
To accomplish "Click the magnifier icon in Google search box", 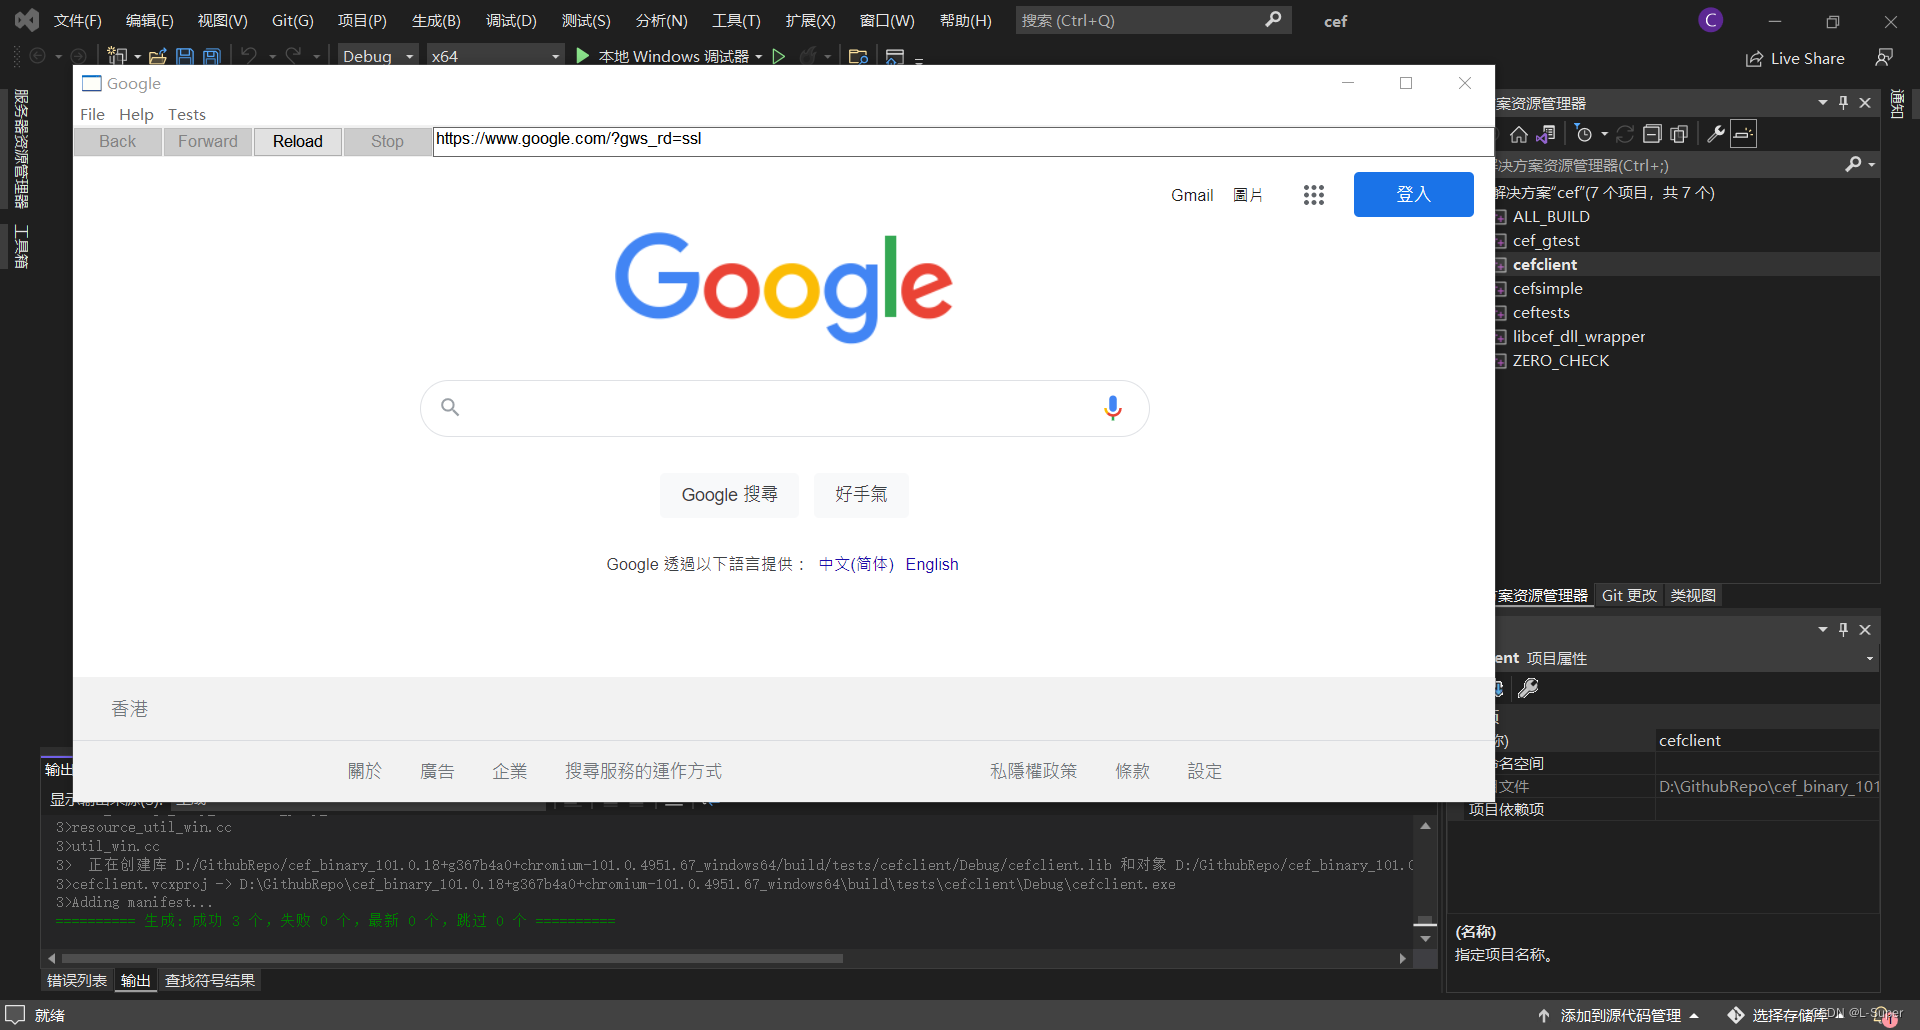I will [x=450, y=407].
